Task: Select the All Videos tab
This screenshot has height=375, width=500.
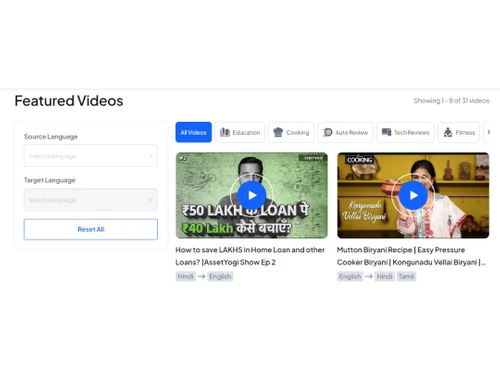Action: [193, 132]
